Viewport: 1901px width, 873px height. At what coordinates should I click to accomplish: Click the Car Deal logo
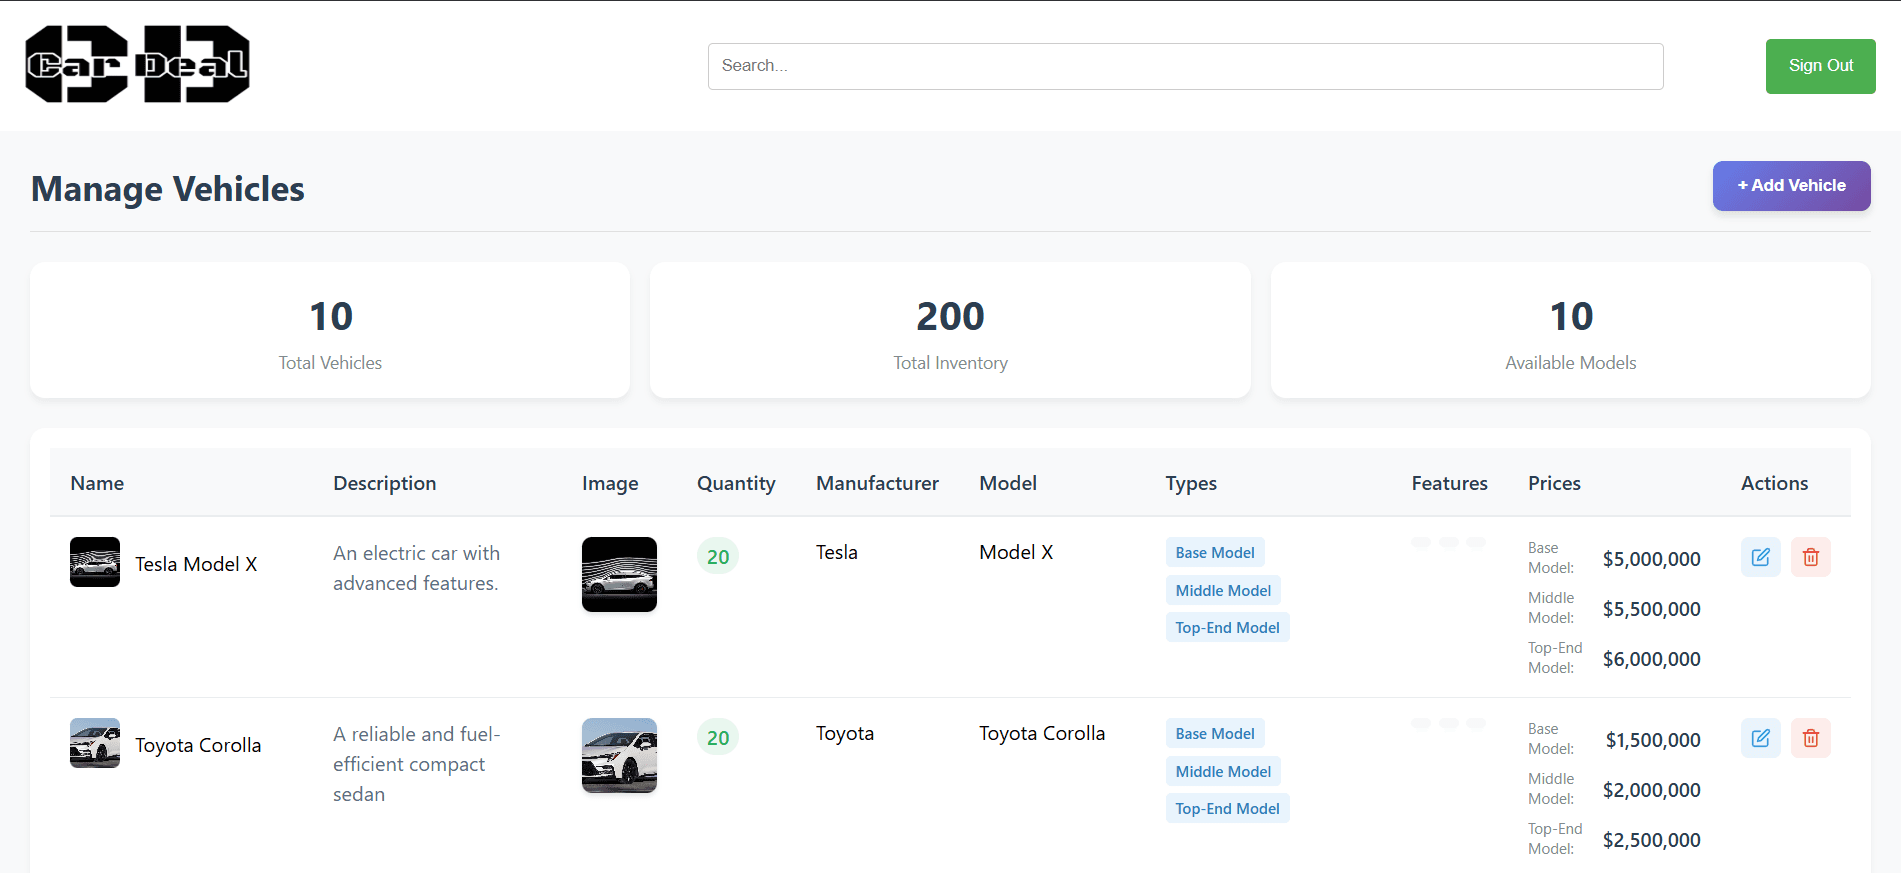pyautogui.click(x=138, y=65)
